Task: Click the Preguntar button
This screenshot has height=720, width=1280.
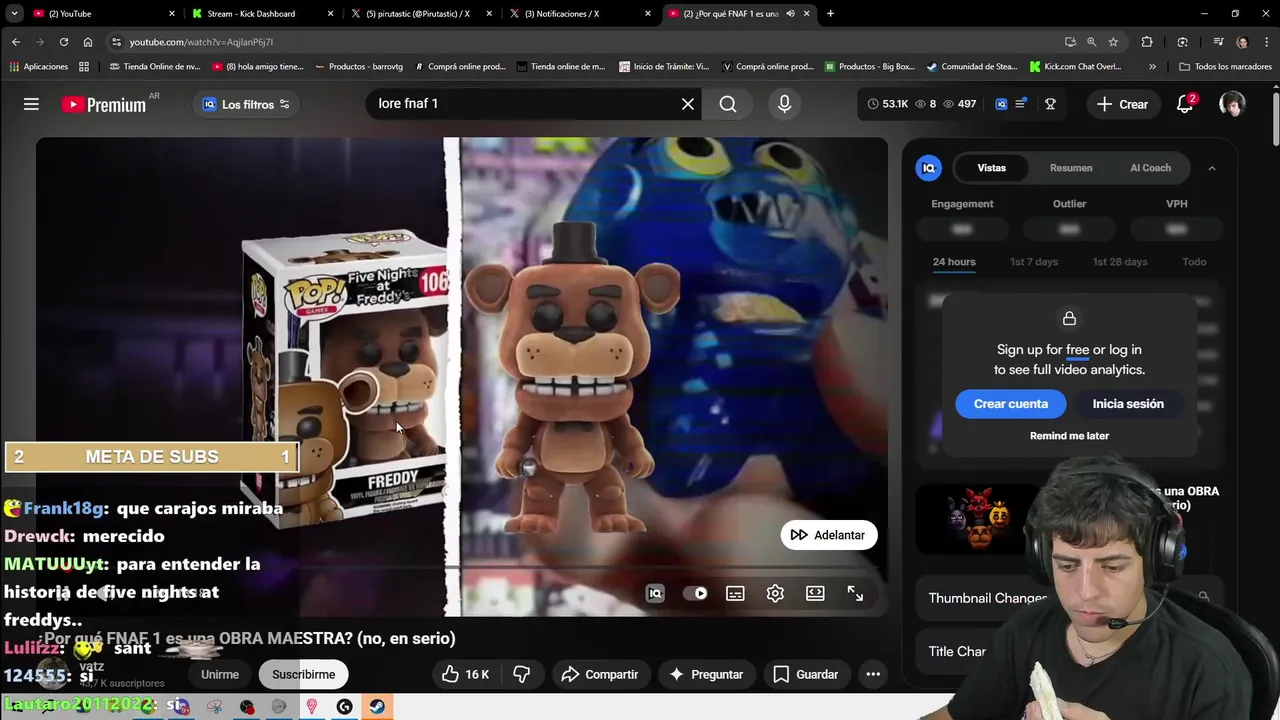Action: 706,674
